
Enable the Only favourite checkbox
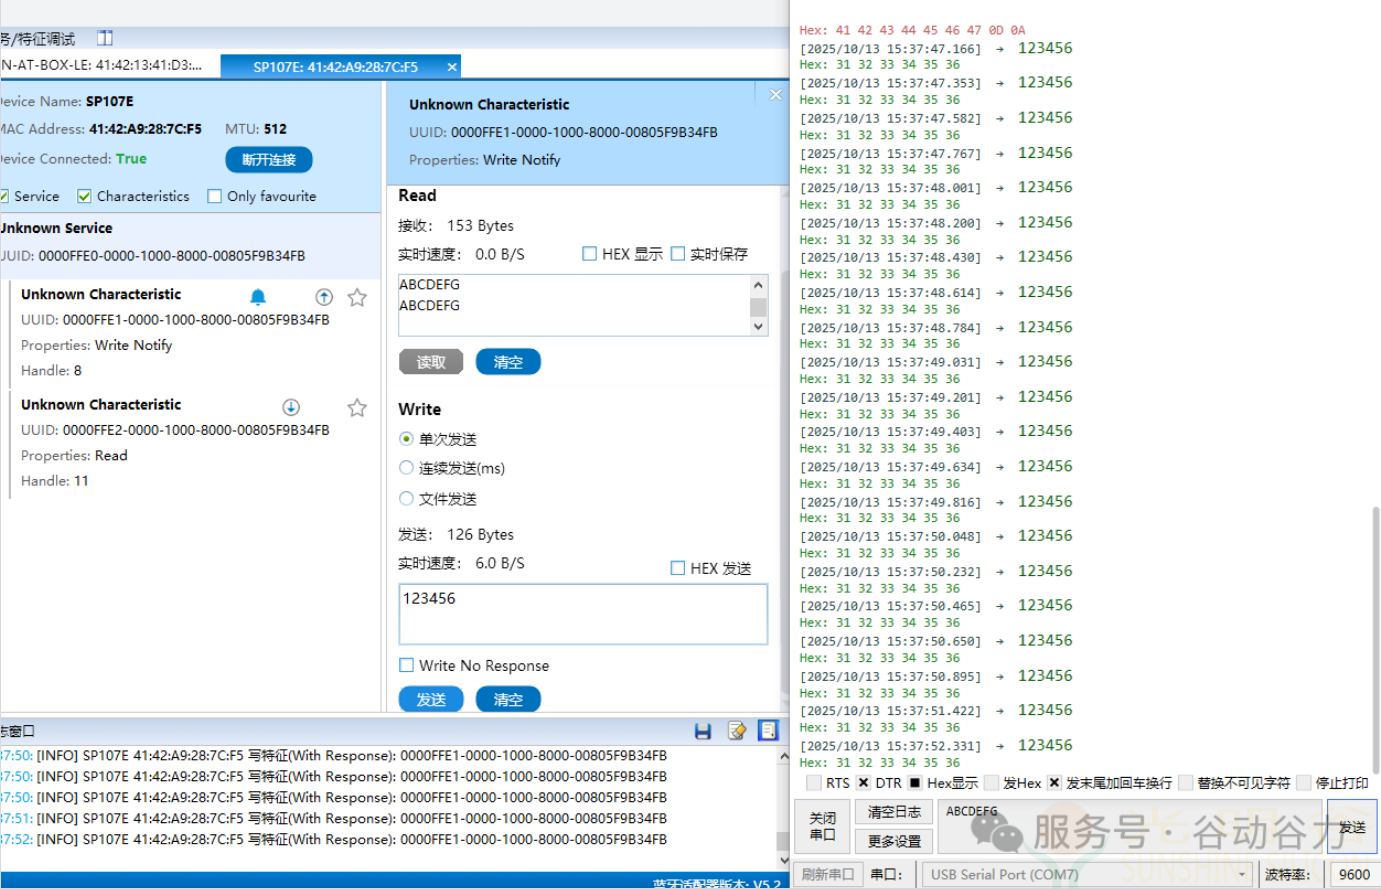[214, 196]
